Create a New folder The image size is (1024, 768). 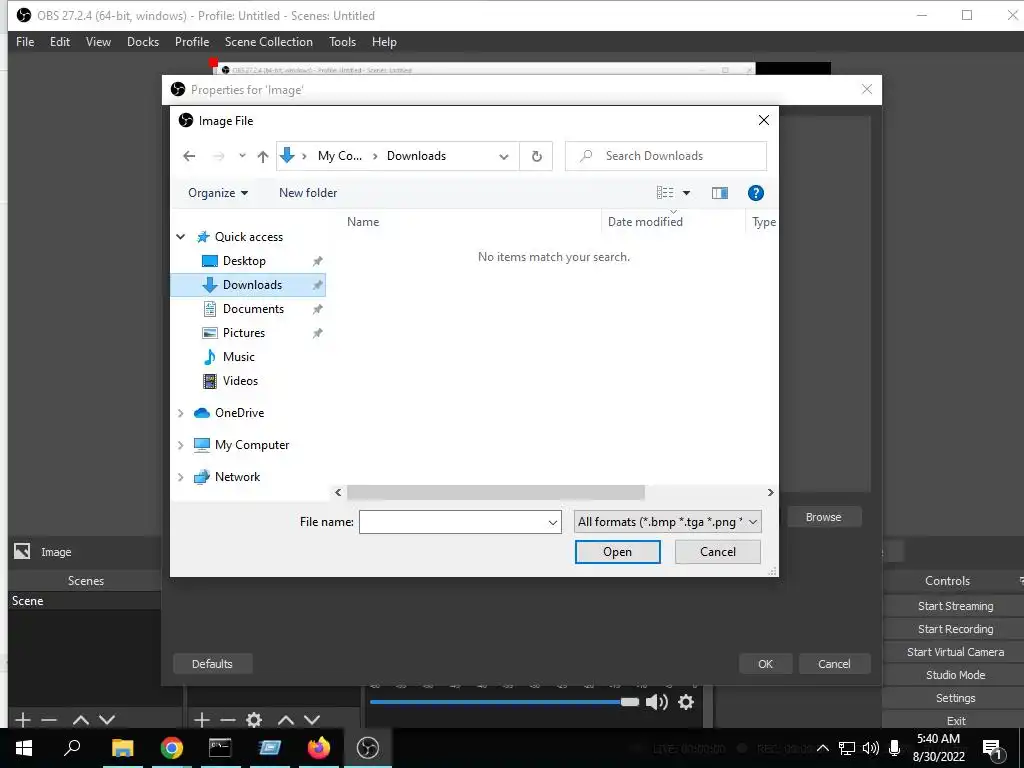(308, 193)
